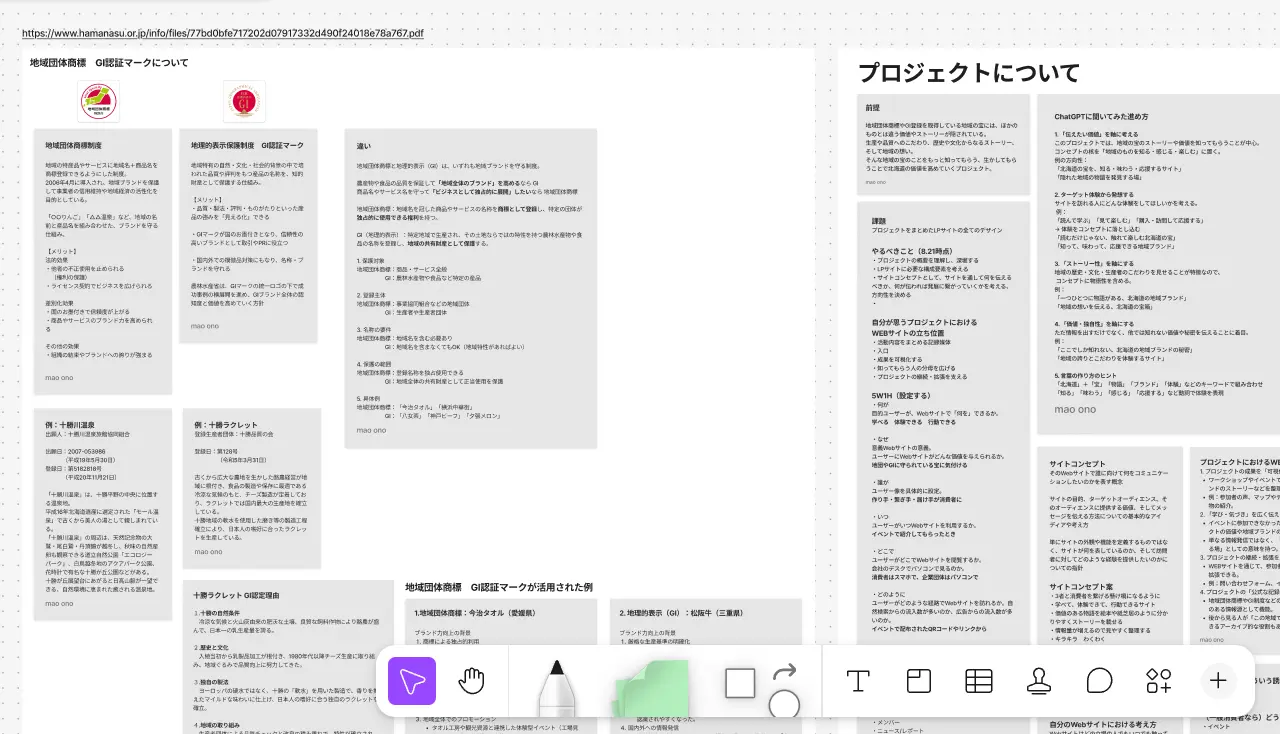
Task: Select the curved connector arrow tool
Action: (784, 671)
